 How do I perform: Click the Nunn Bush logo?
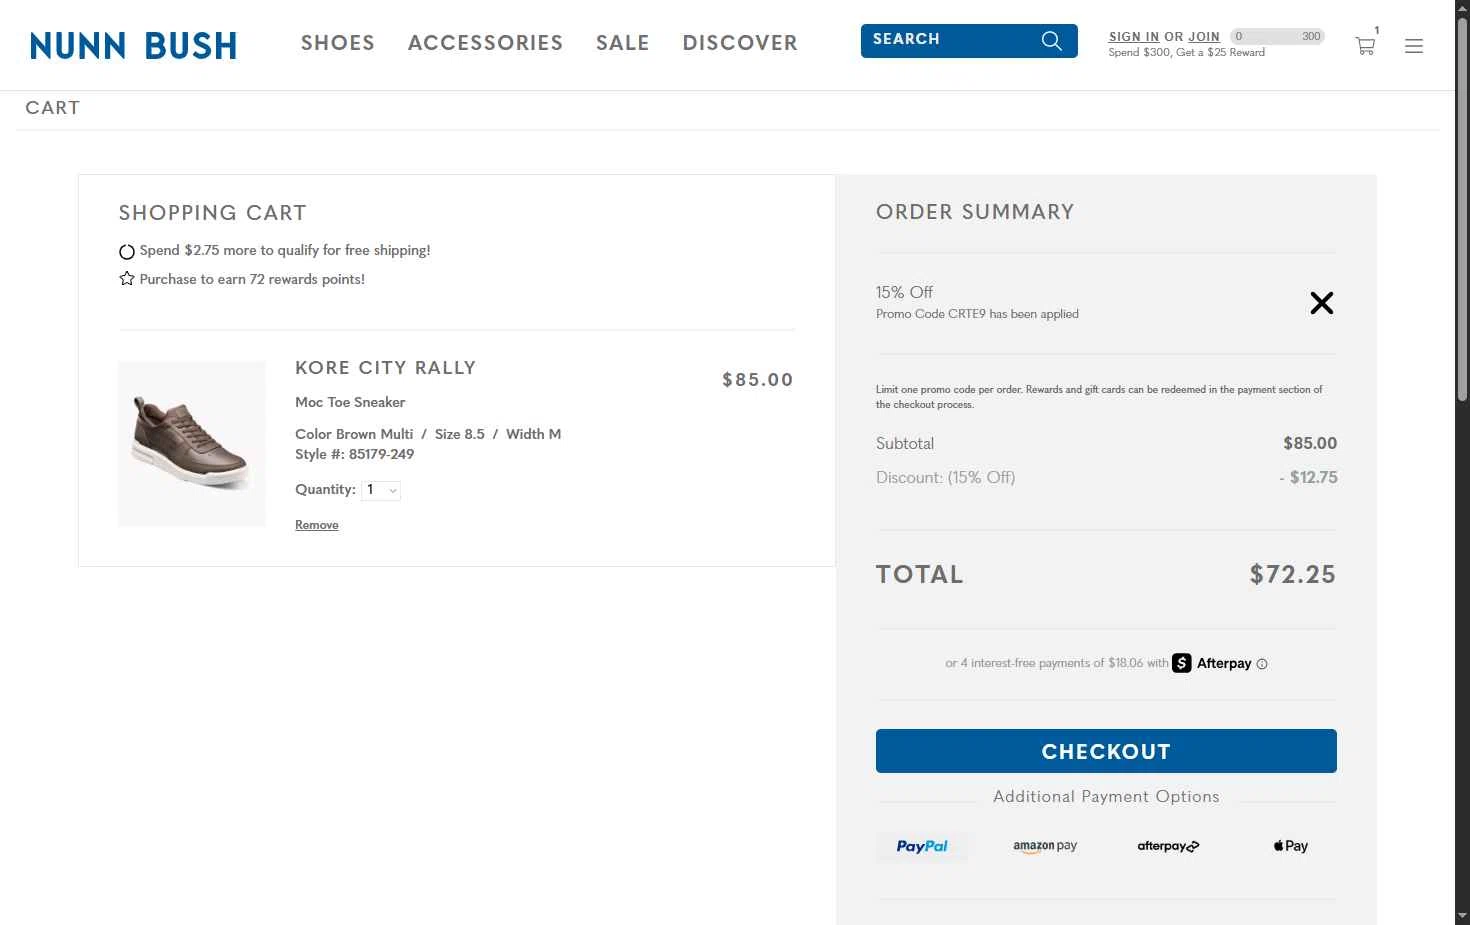click(x=133, y=45)
